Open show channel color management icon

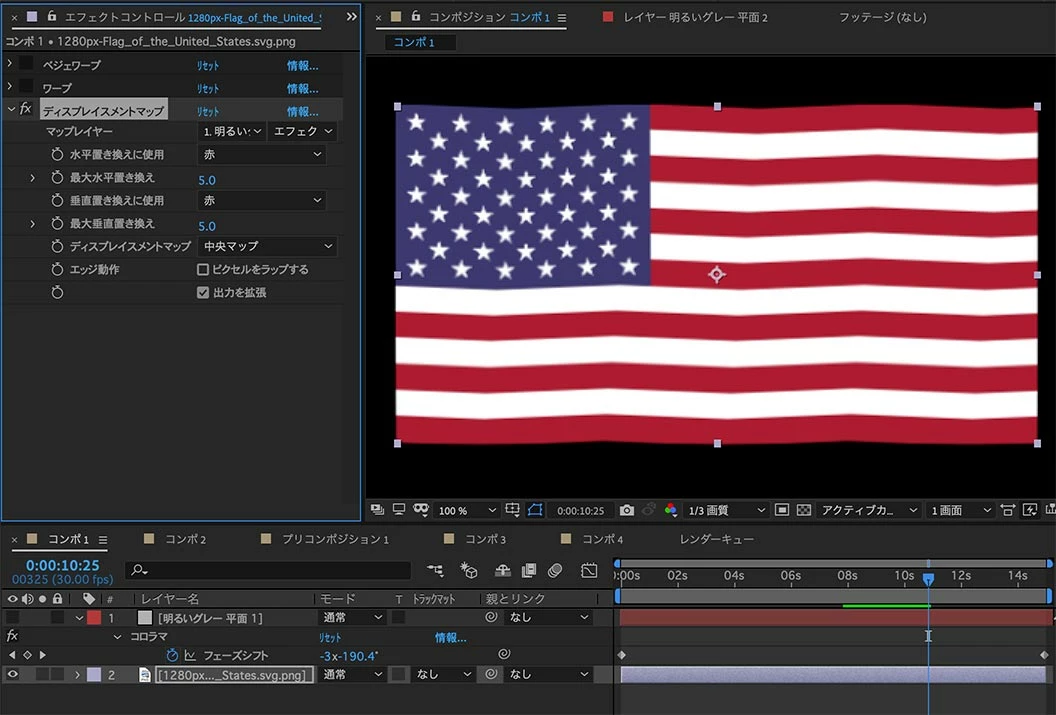(x=670, y=510)
